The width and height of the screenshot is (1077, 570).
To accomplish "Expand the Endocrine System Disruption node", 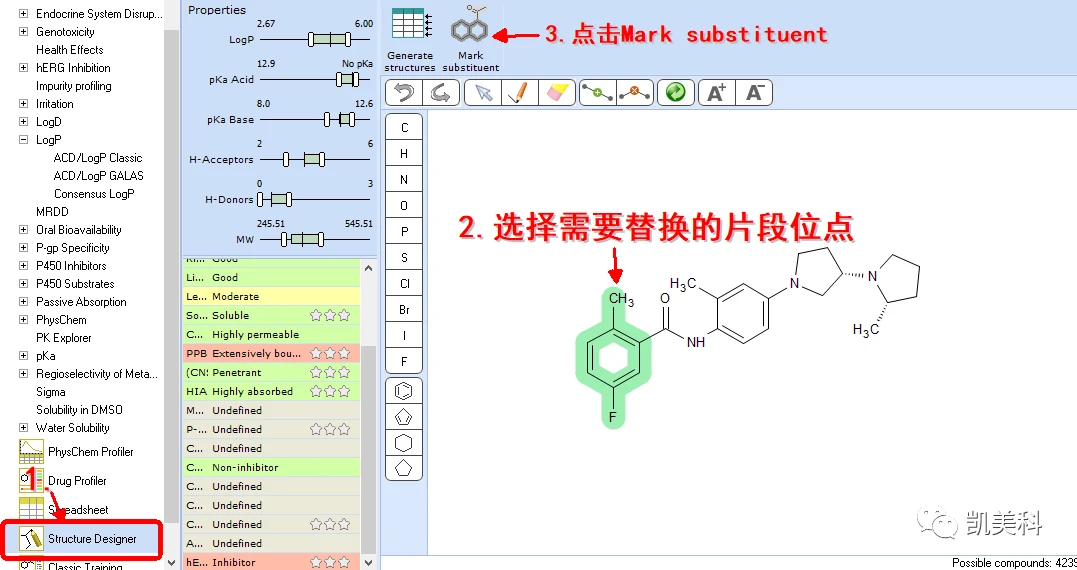I will 23,14.
